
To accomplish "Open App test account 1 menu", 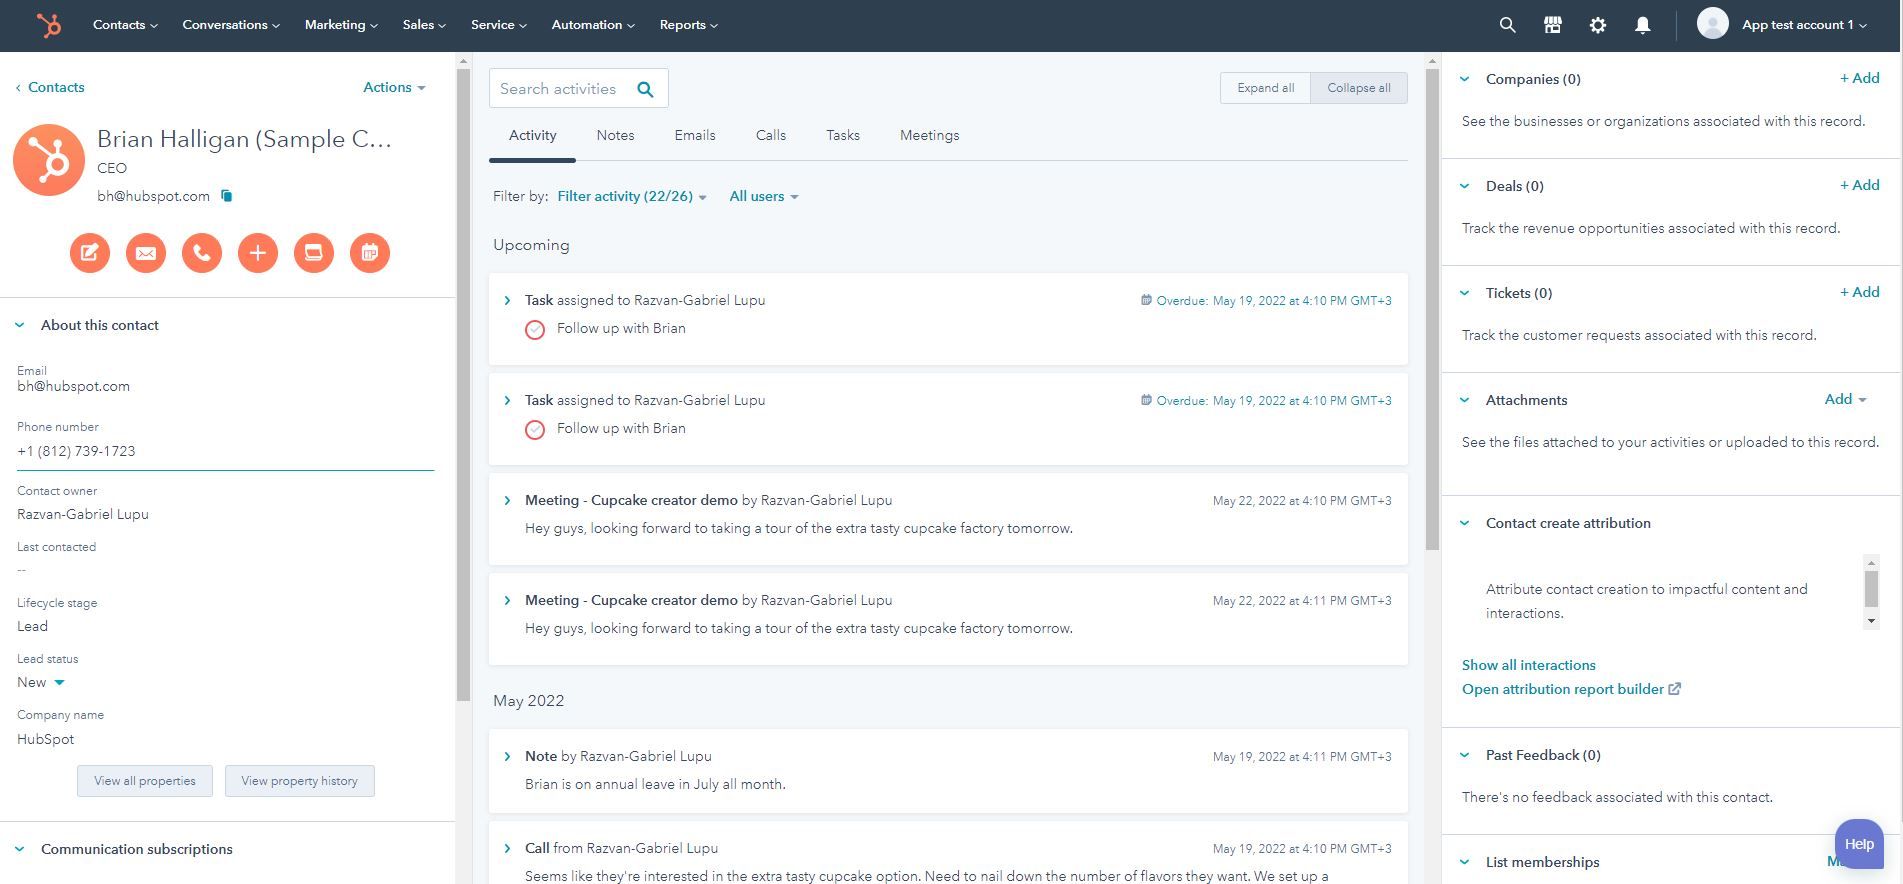I will 1804,25.
